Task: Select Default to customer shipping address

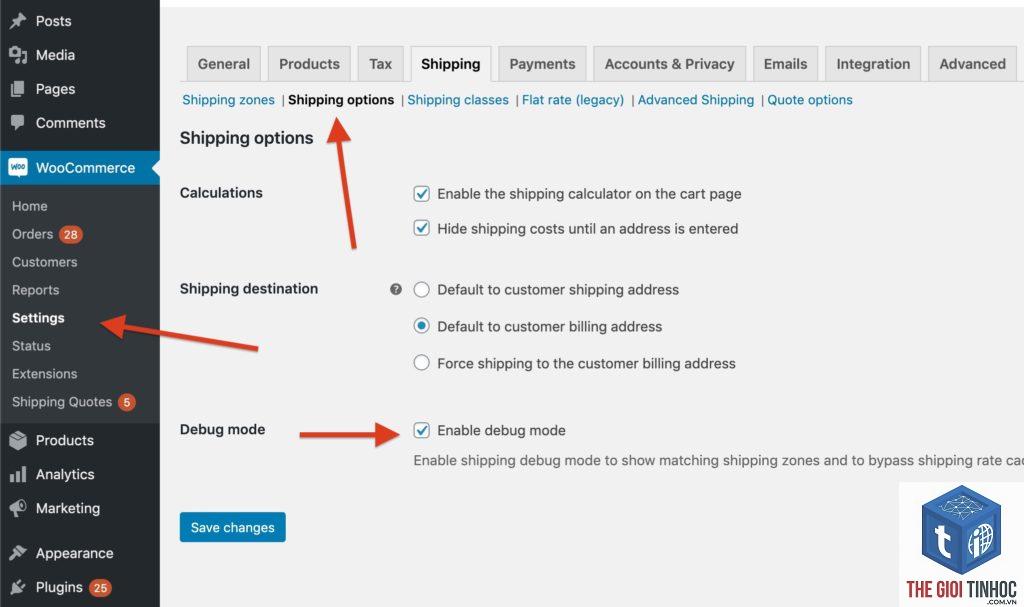Action: (x=422, y=289)
